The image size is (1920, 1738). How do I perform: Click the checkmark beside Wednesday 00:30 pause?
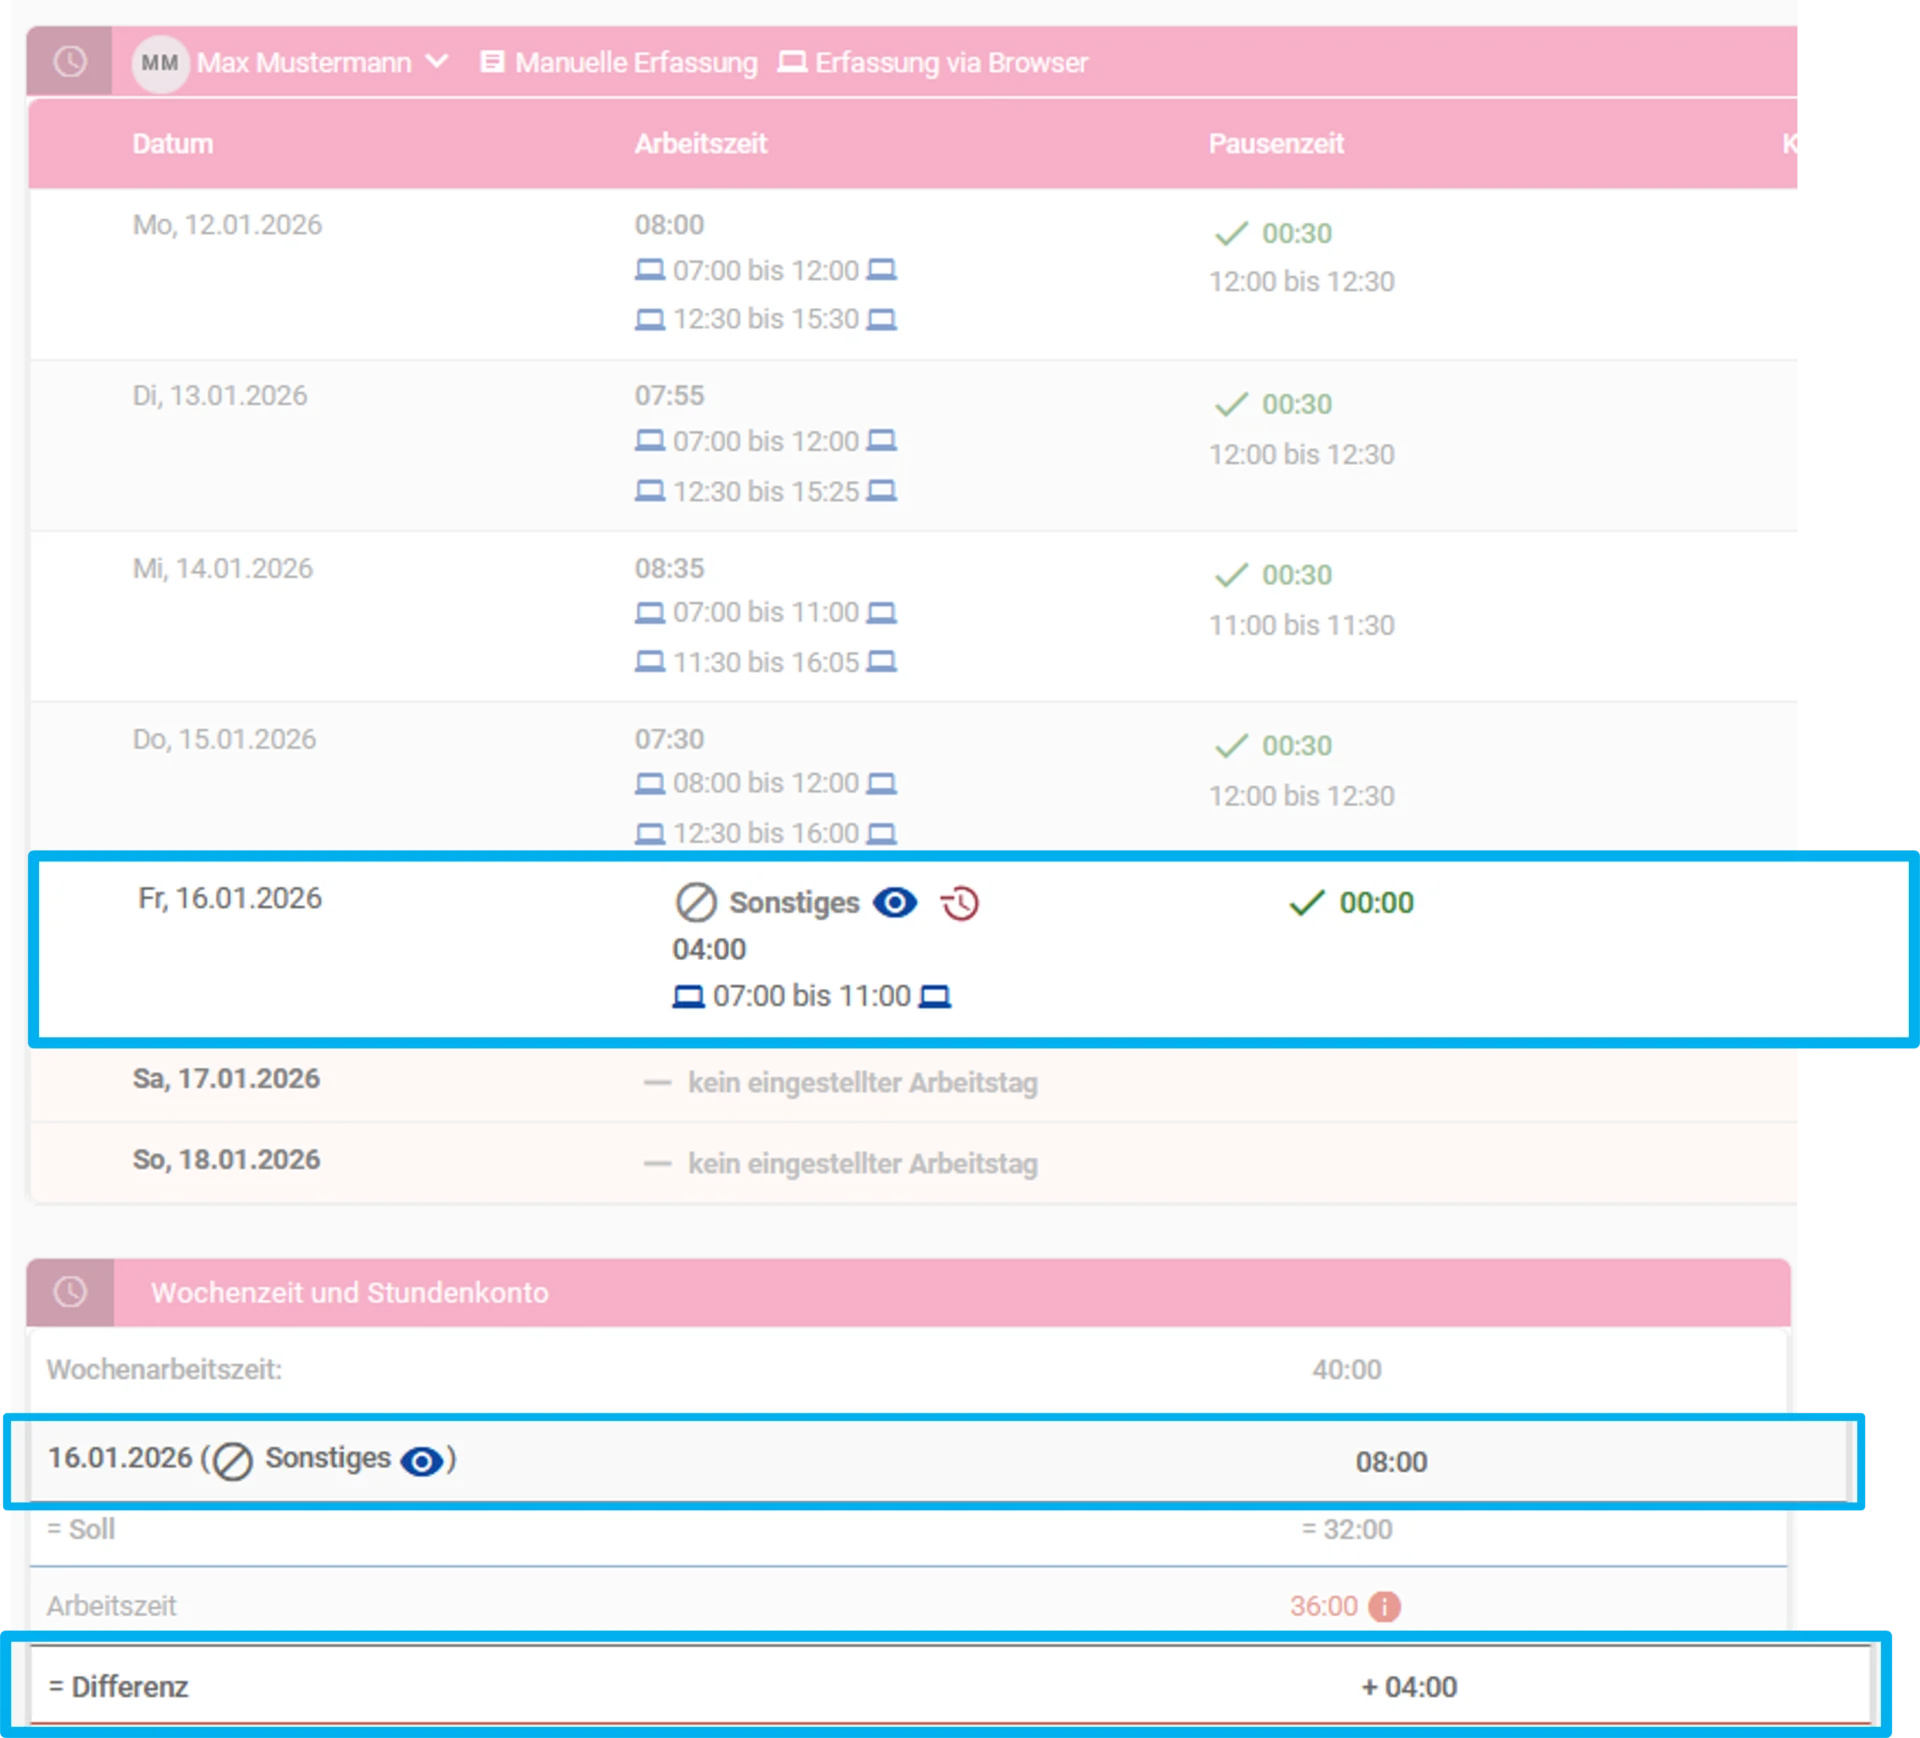point(1231,575)
